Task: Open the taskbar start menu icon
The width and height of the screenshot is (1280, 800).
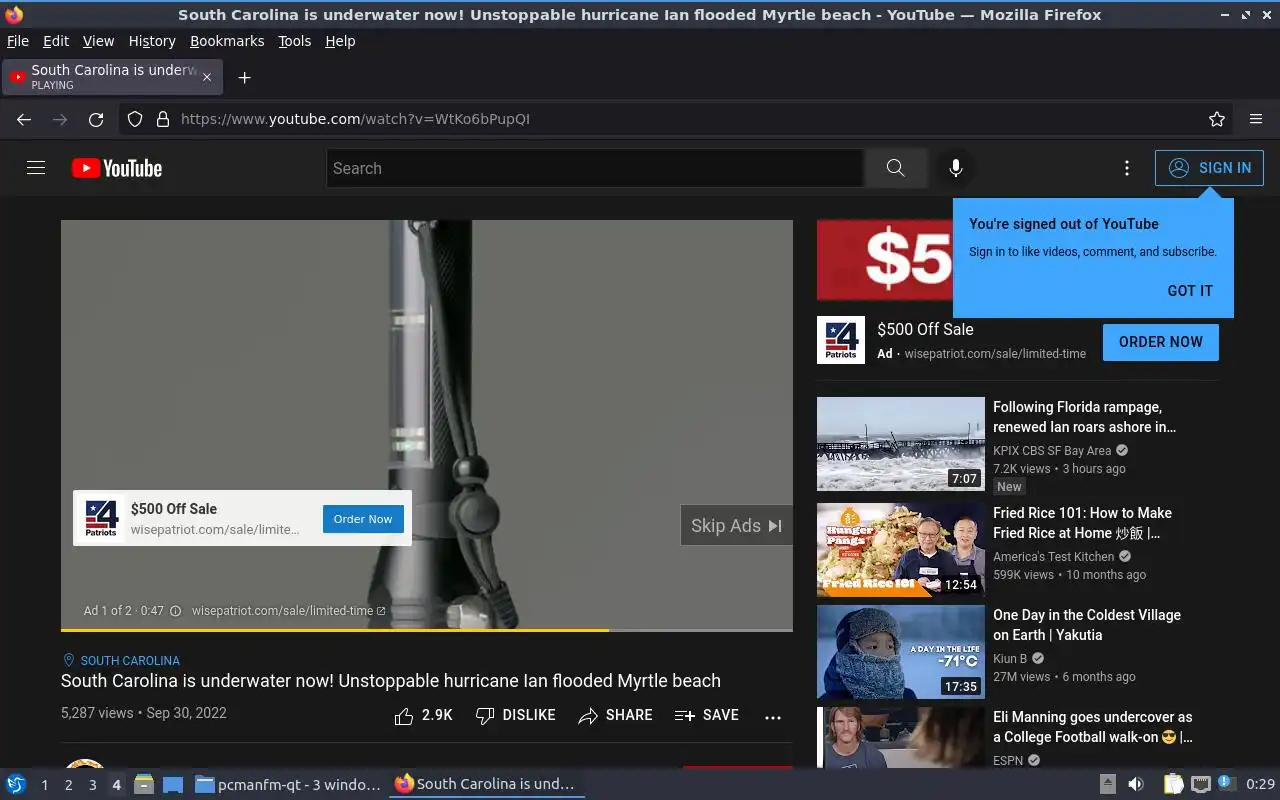Action: point(16,784)
